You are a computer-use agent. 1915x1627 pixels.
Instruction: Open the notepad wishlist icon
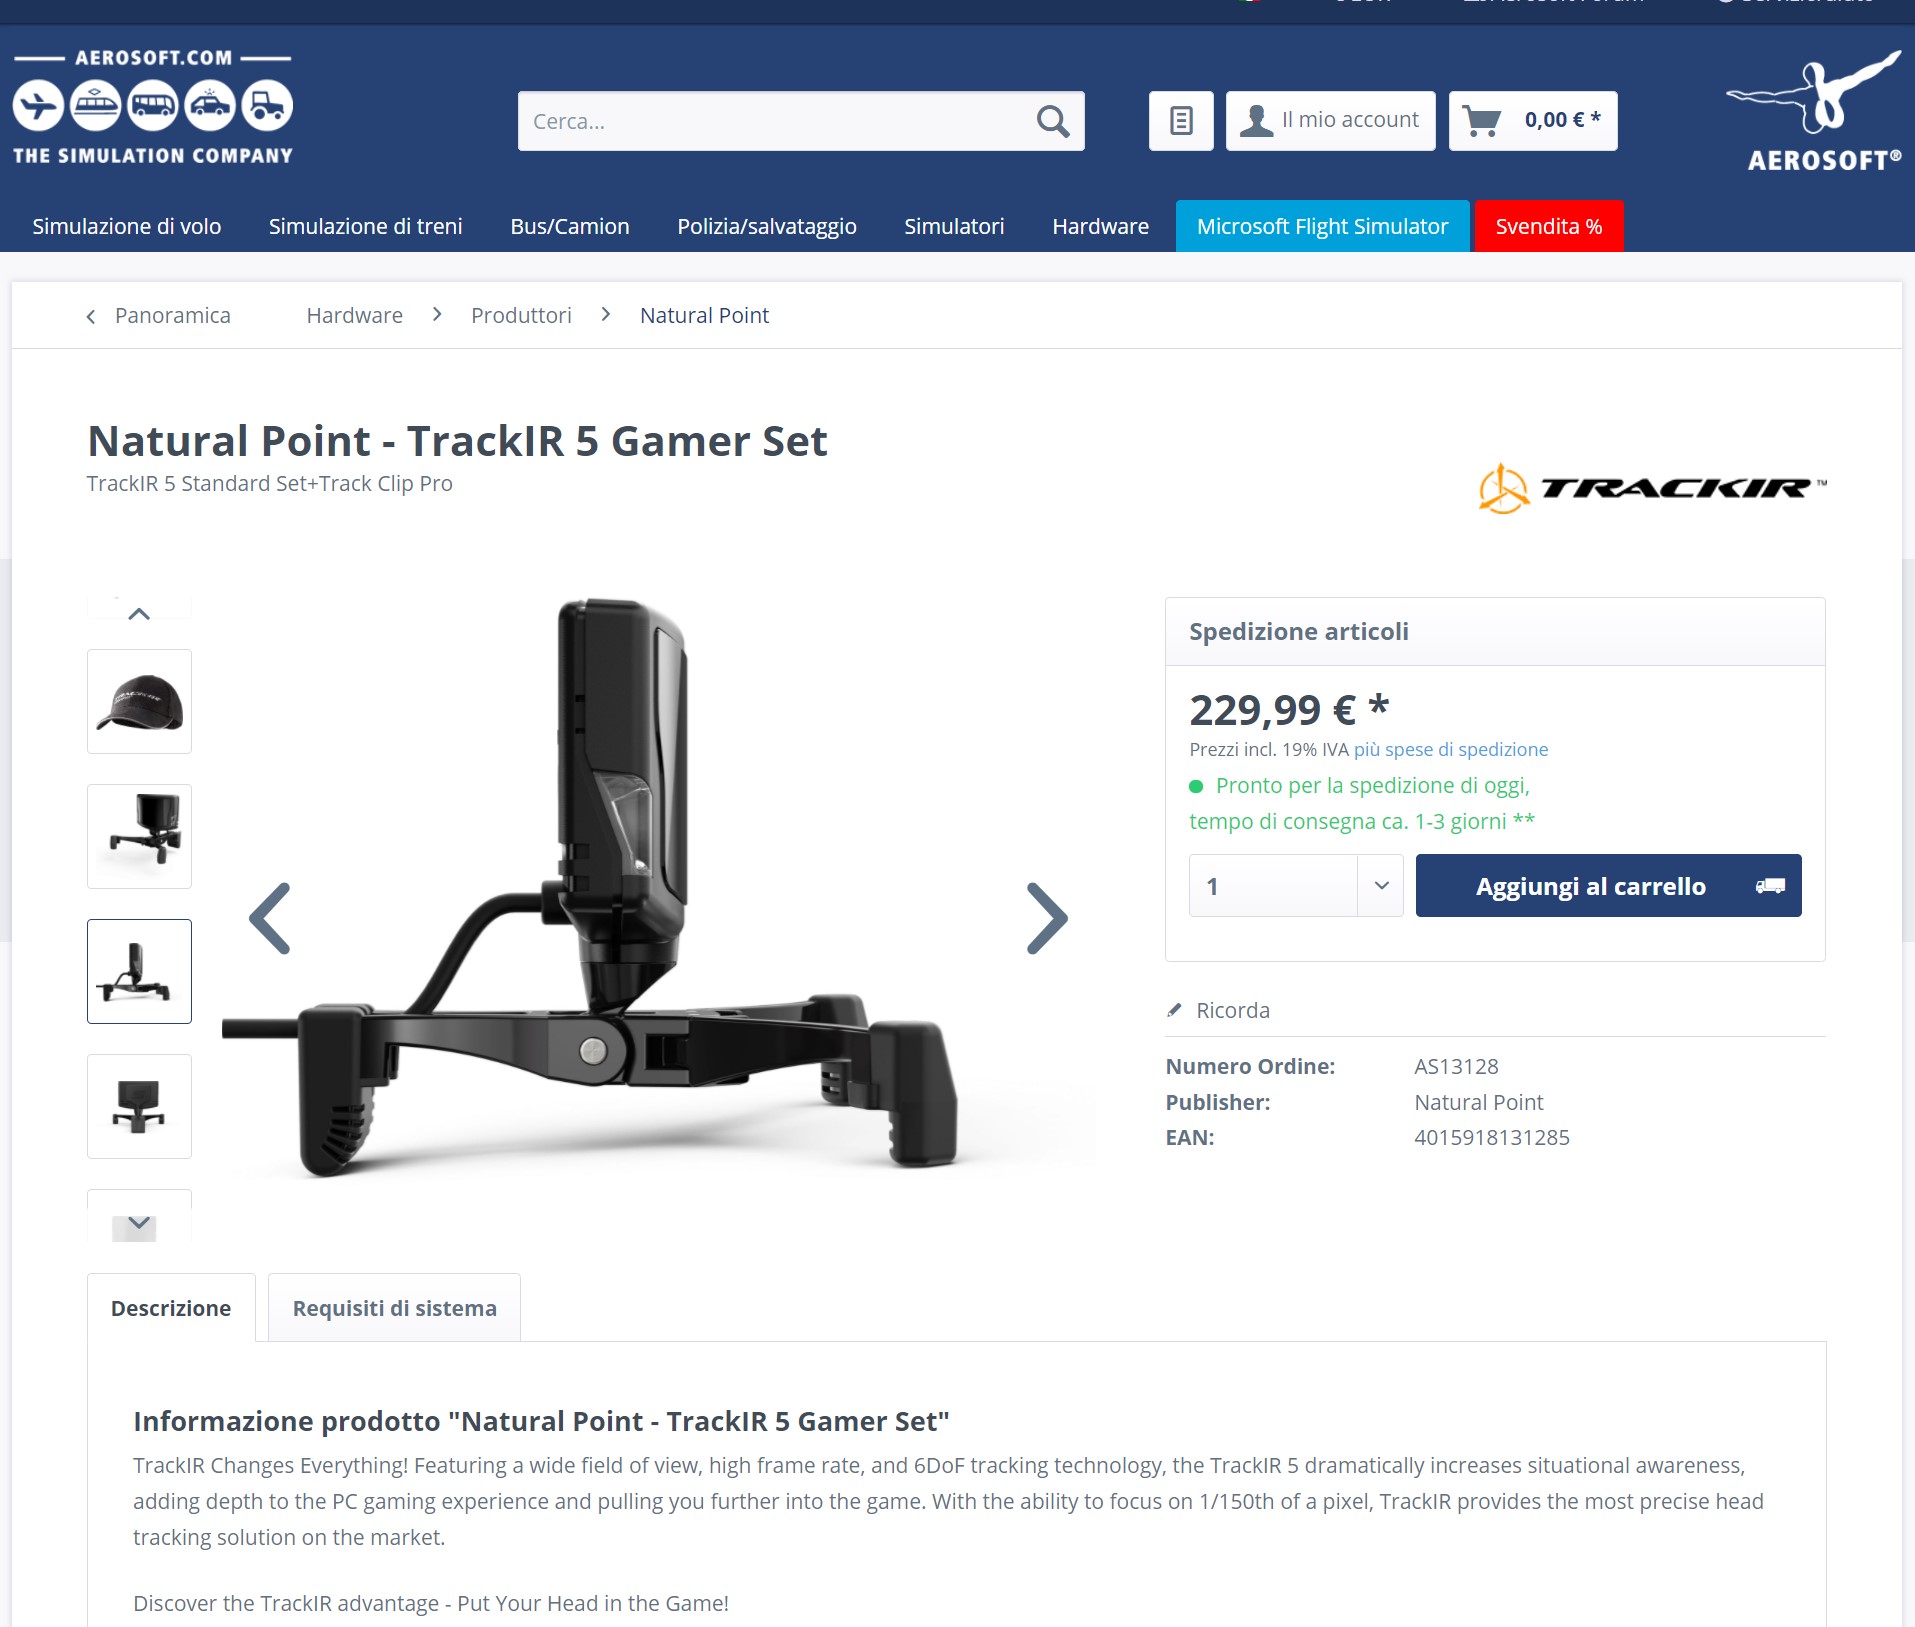(1181, 121)
